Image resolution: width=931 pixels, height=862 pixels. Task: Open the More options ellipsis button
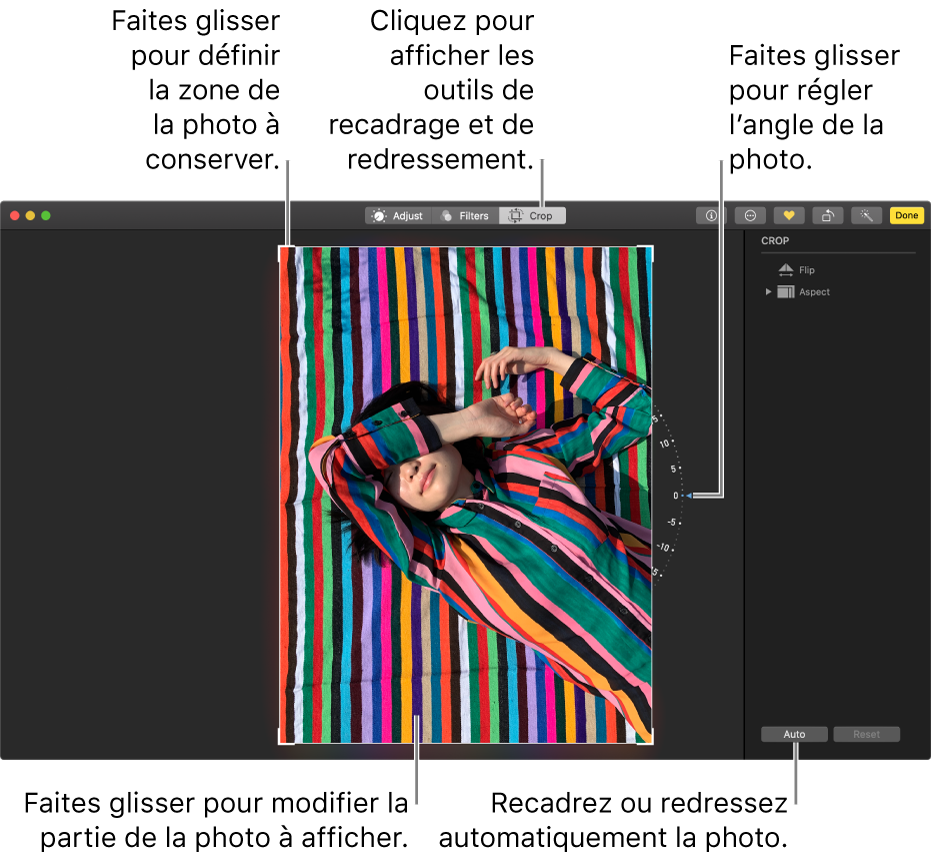coord(750,216)
